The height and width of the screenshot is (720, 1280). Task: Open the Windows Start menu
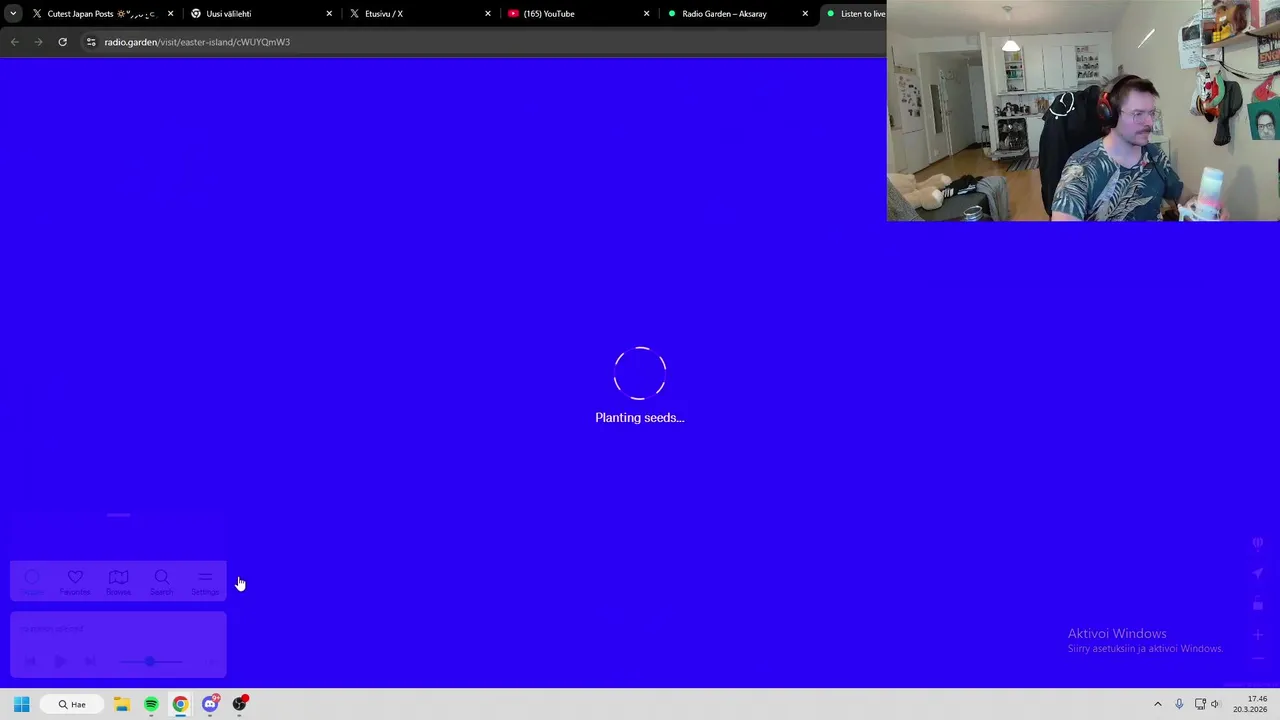(x=21, y=704)
